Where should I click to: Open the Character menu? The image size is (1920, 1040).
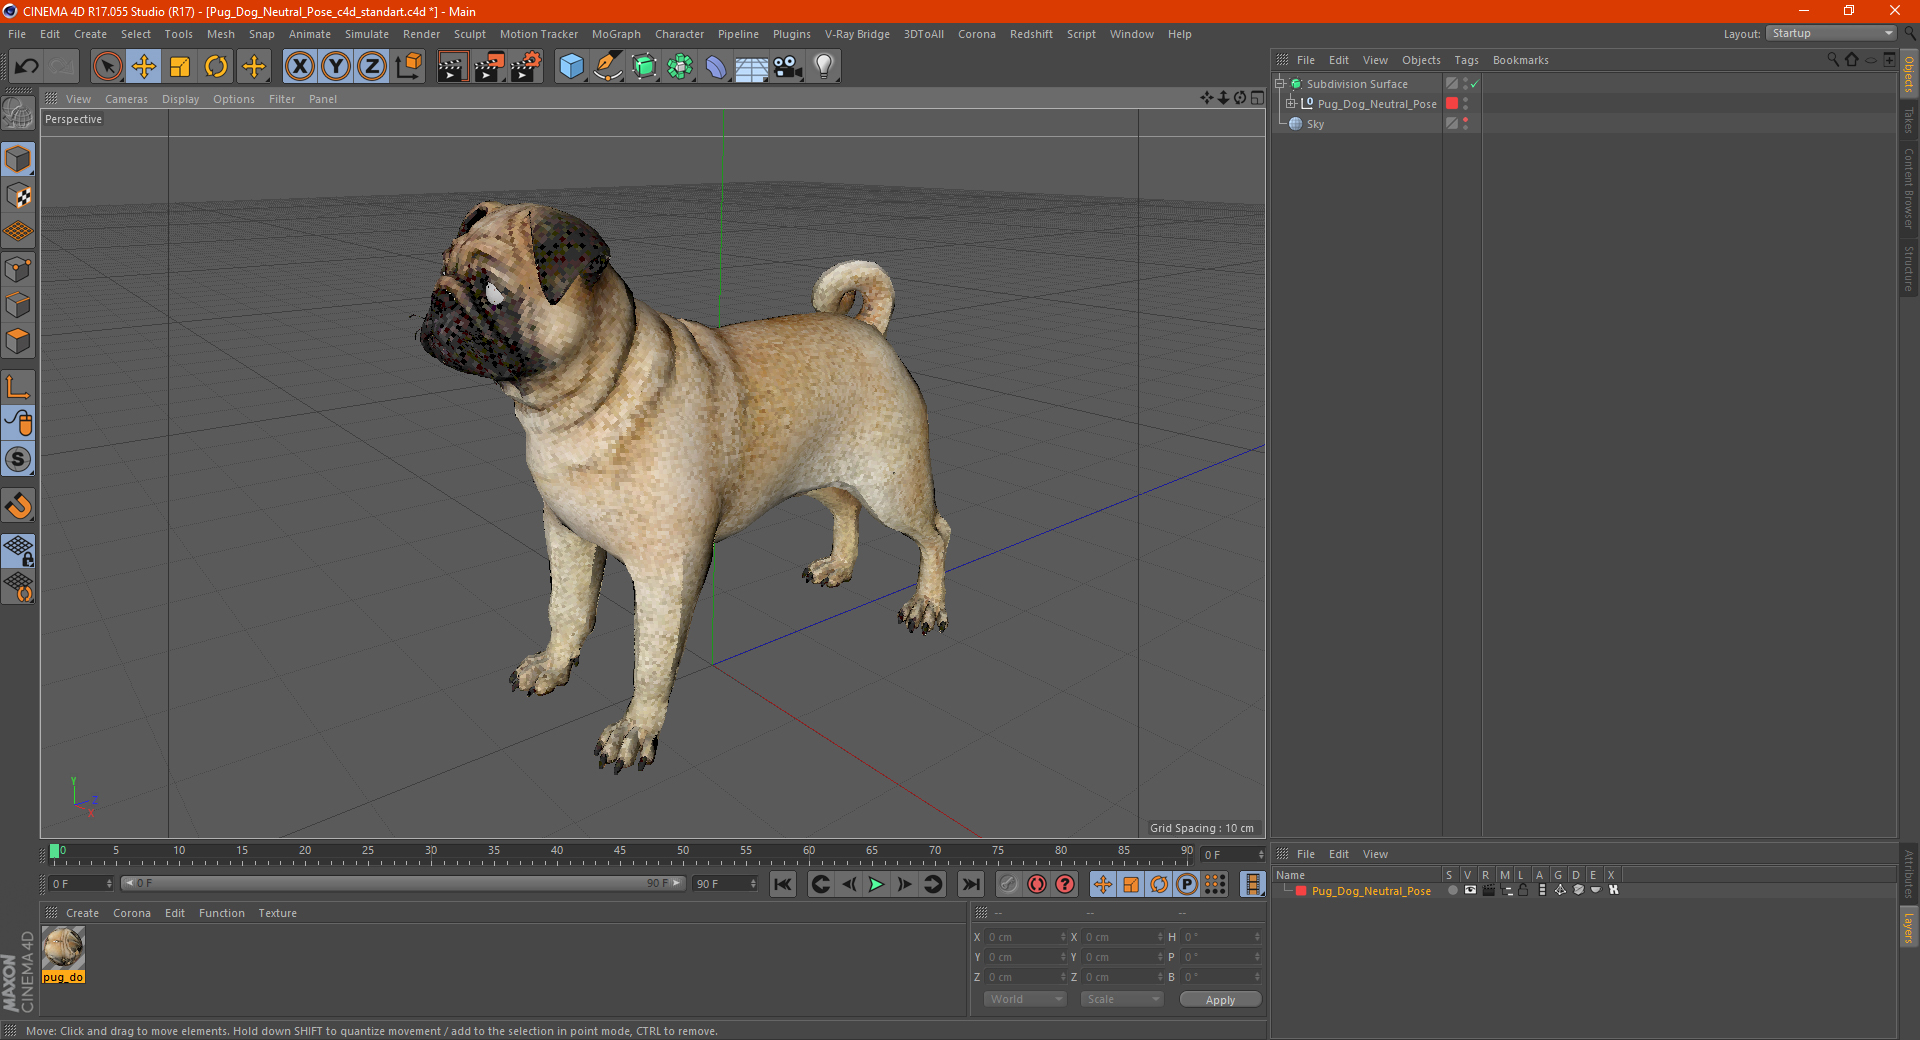tap(680, 34)
